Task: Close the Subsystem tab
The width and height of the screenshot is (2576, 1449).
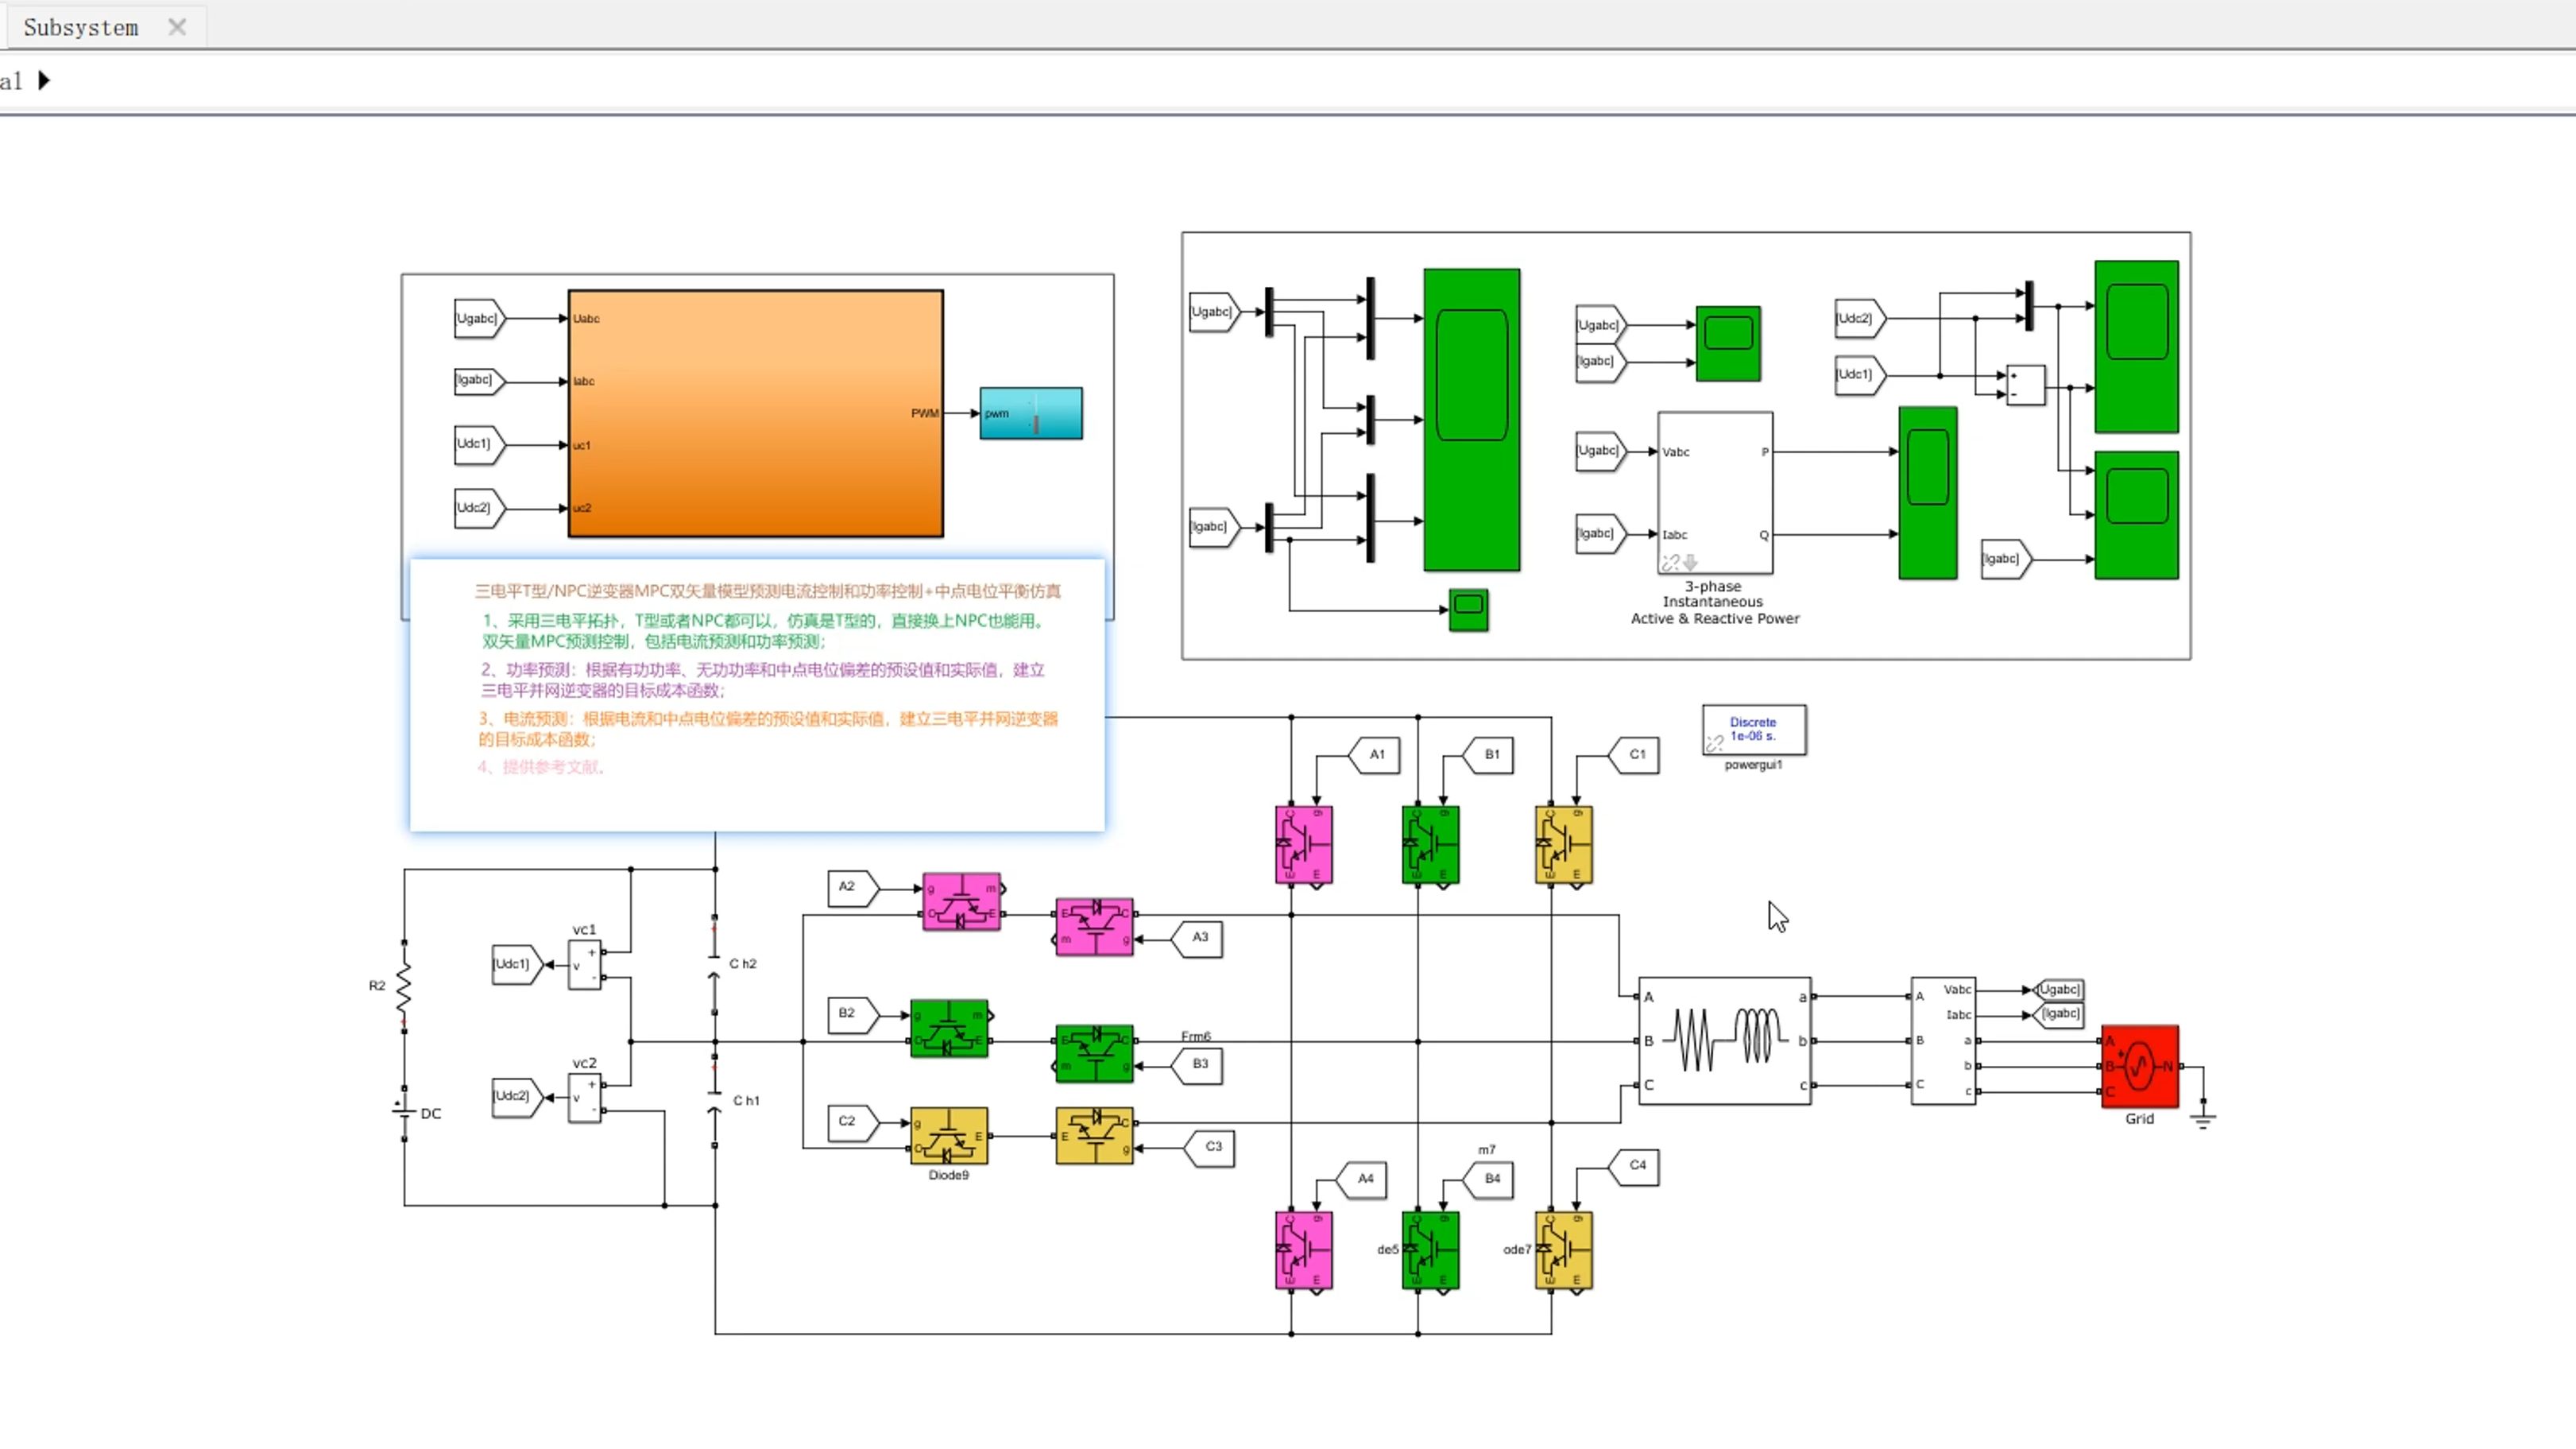Action: pyautogui.click(x=177, y=27)
